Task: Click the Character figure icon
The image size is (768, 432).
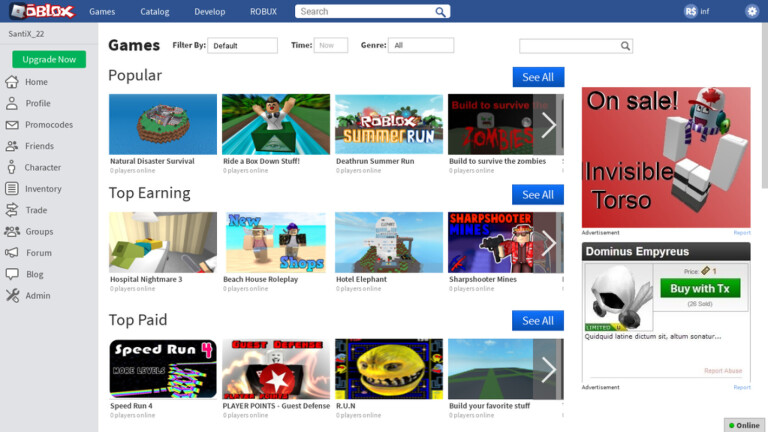Action: pos(12,168)
